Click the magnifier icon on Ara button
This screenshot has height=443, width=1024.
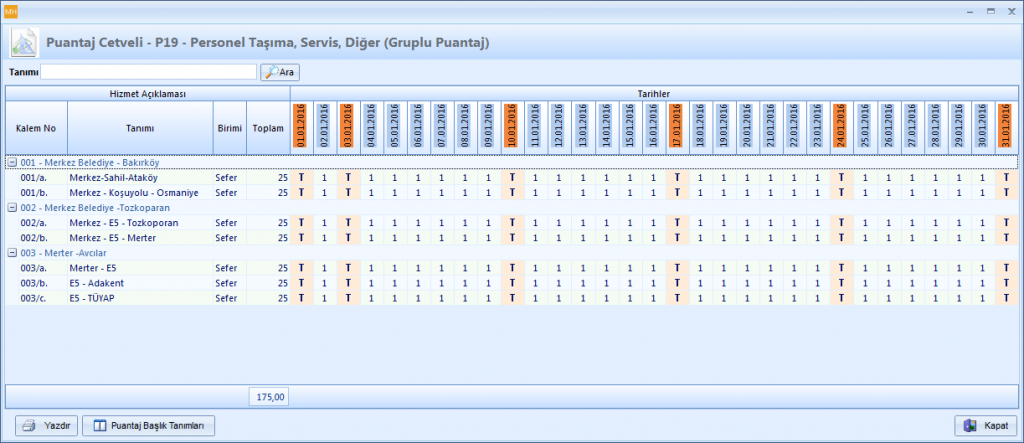[x=271, y=72]
